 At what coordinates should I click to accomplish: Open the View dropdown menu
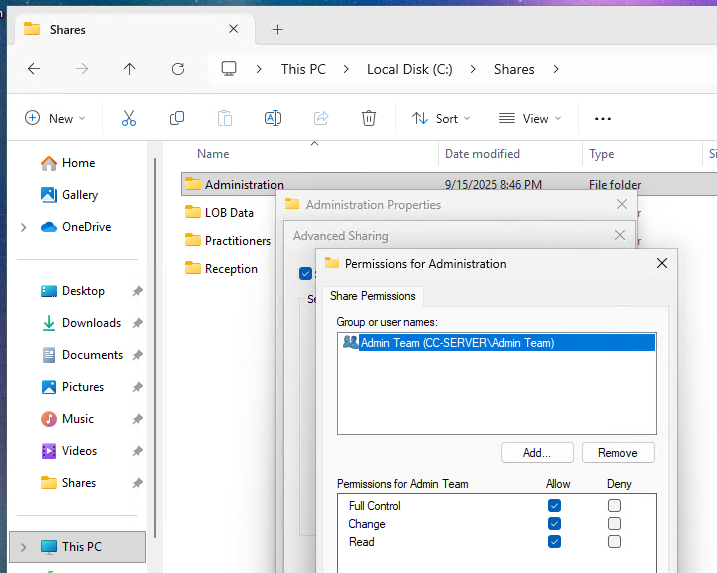click(x=530, y=118)
